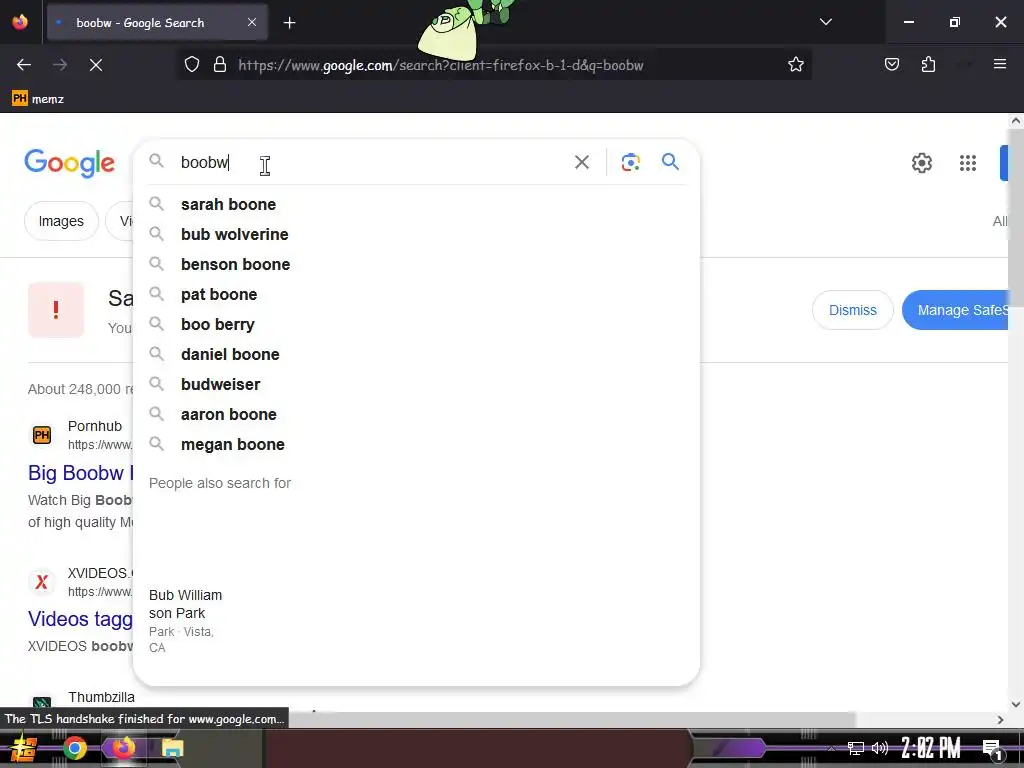Open the Start menu on taskbar
The height and width of the screenshot is (768, 1024).
point(24,748)
